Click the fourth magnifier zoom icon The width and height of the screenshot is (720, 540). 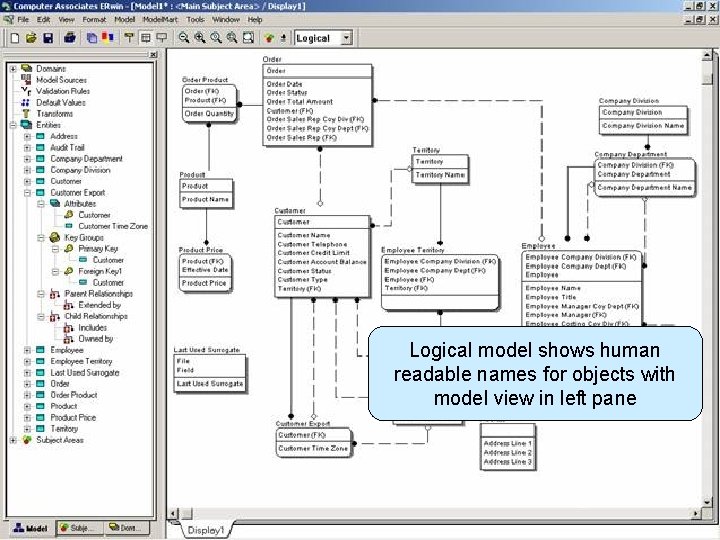[x=232, y=38]
